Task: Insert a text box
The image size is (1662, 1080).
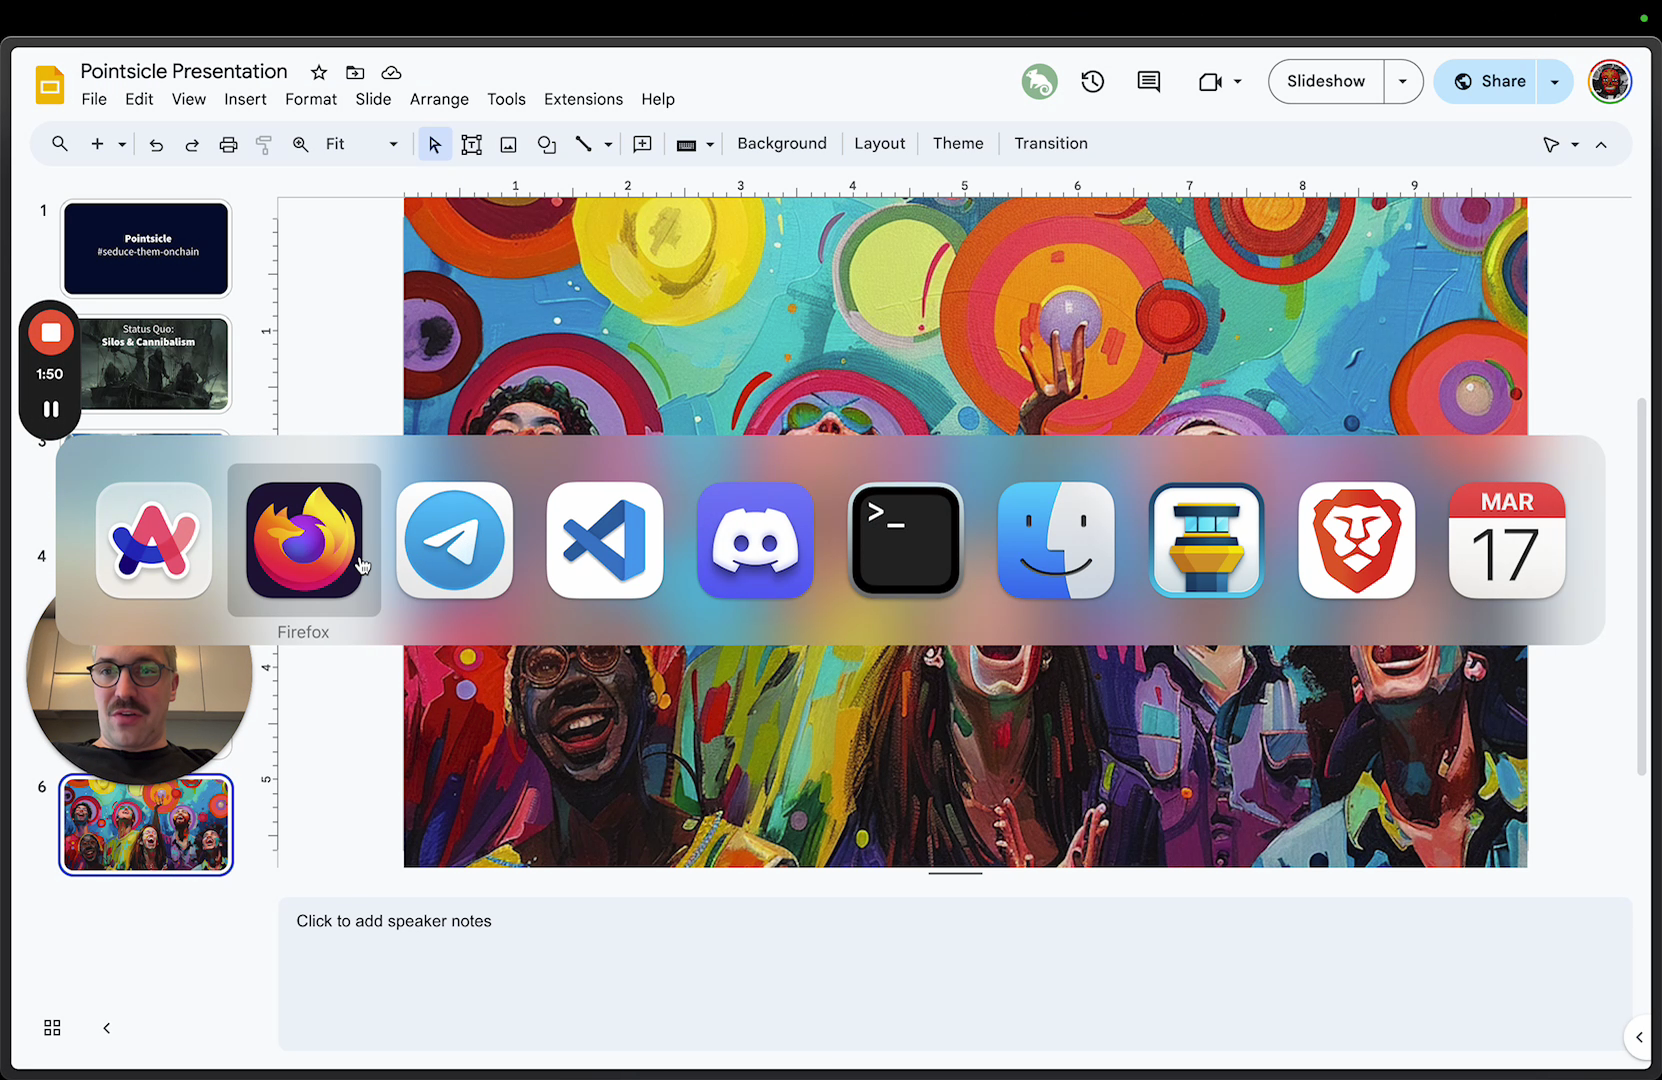Action: click(x=472, y=144)
